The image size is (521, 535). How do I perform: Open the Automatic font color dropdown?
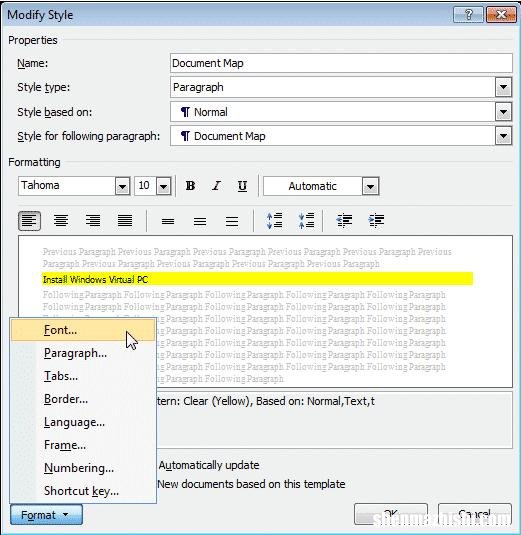pyautogui.click(x=371, y=186)
